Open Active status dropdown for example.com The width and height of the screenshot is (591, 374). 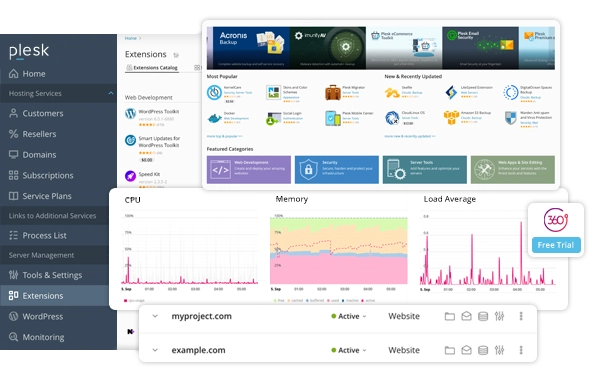coord(349,351)
